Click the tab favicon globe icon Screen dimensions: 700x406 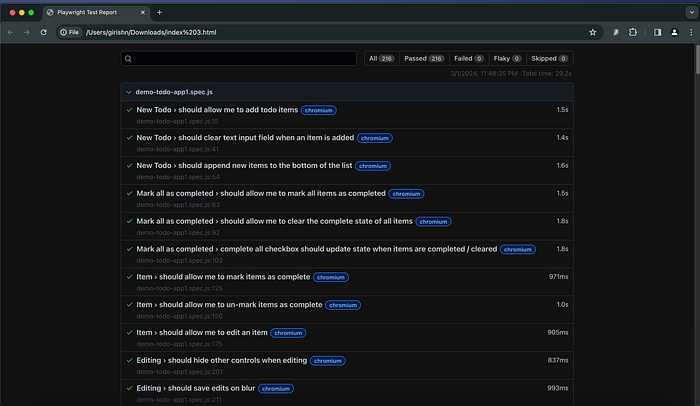pyautogui.click(x=50, y=13)
